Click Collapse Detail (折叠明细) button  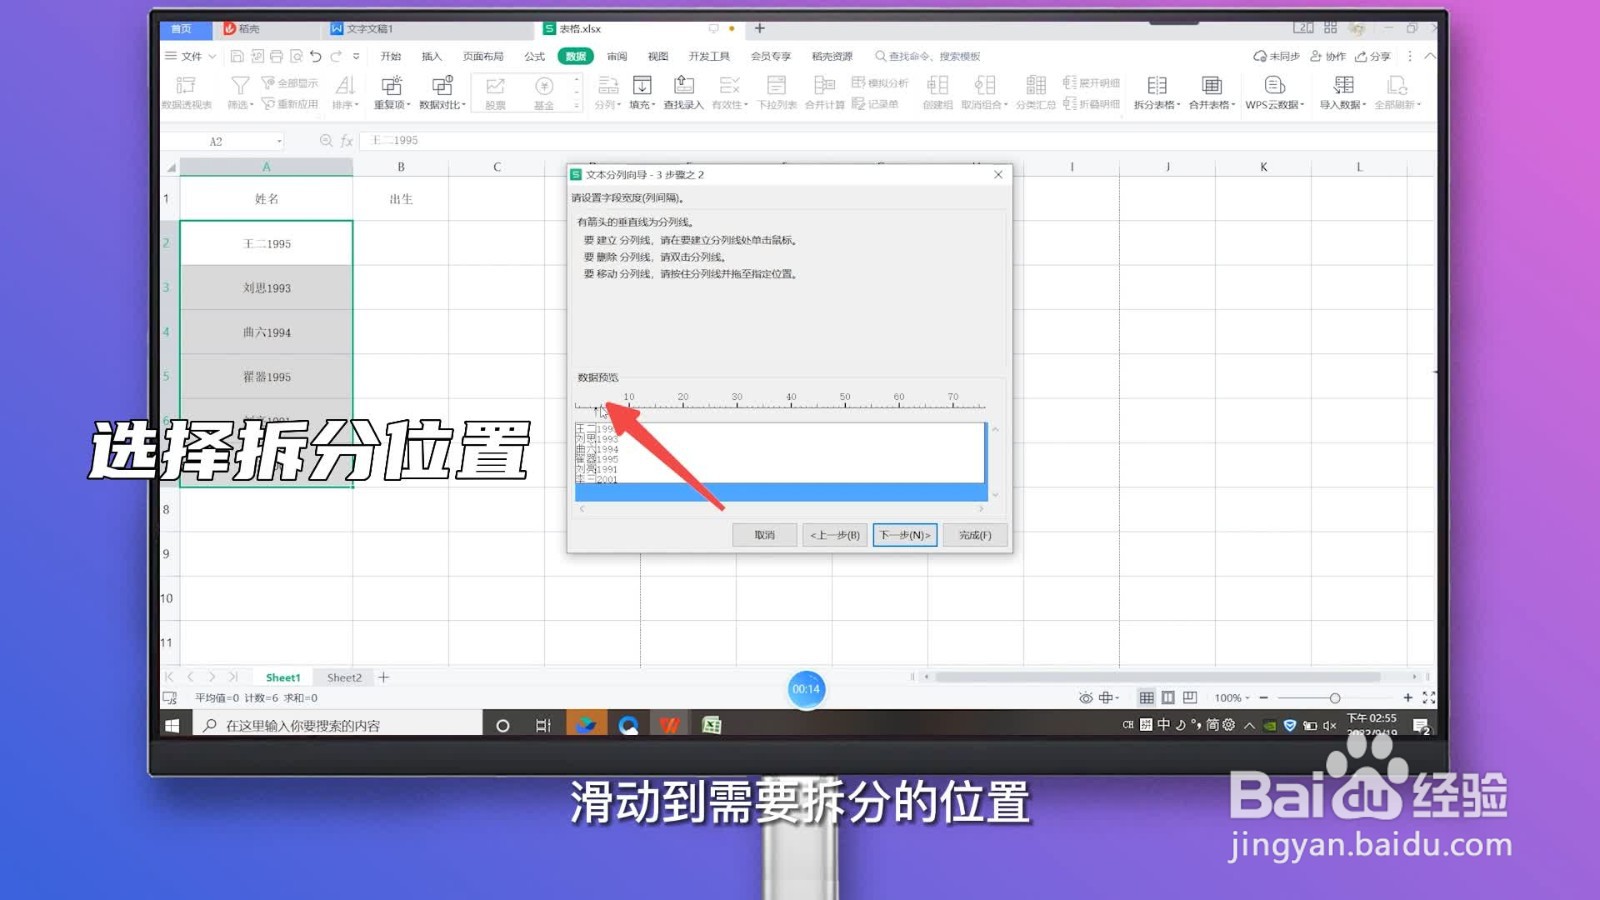1091,104
